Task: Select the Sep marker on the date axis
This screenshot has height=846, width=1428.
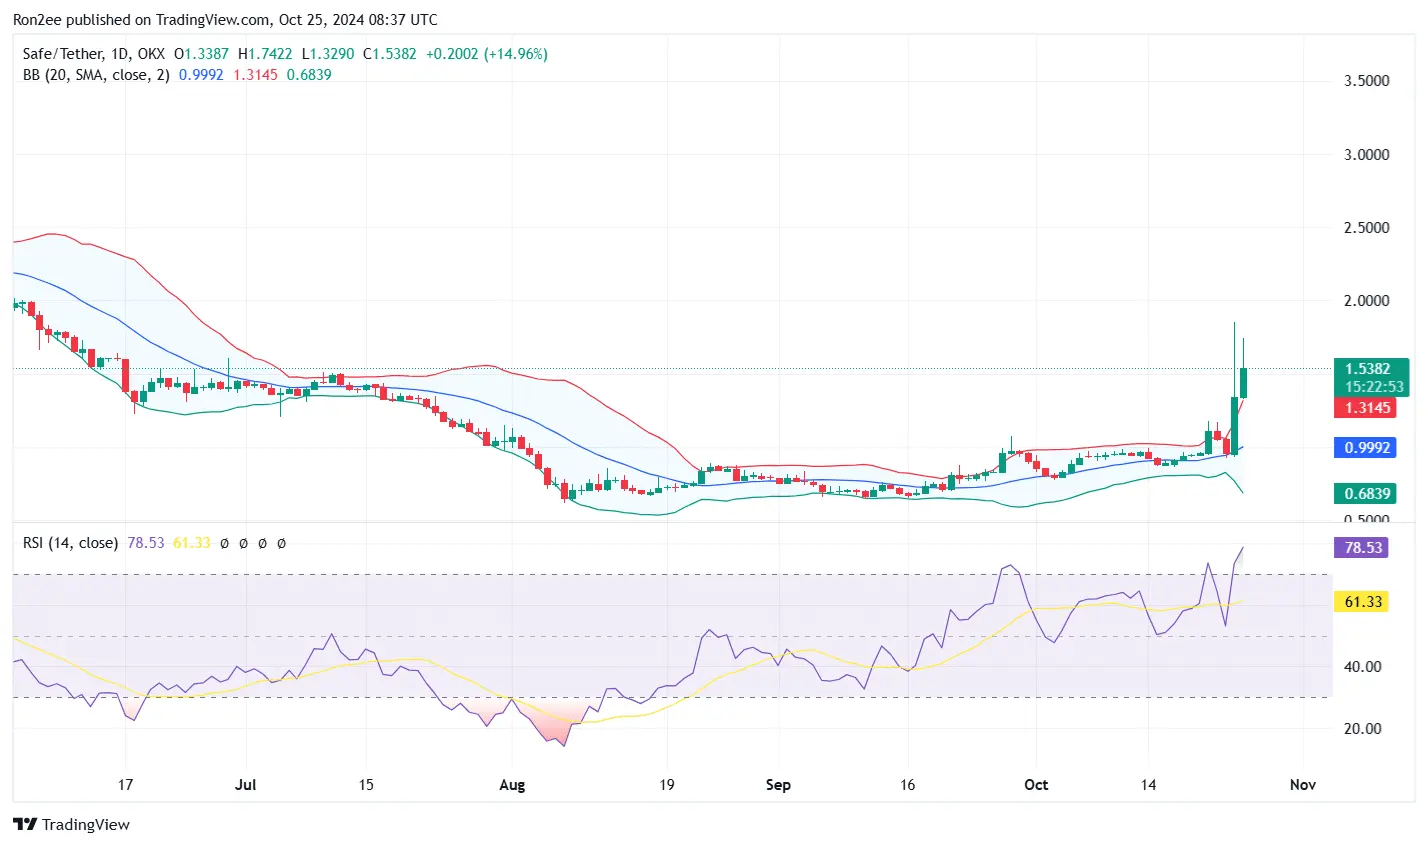Action: click(x=778, y=785)
